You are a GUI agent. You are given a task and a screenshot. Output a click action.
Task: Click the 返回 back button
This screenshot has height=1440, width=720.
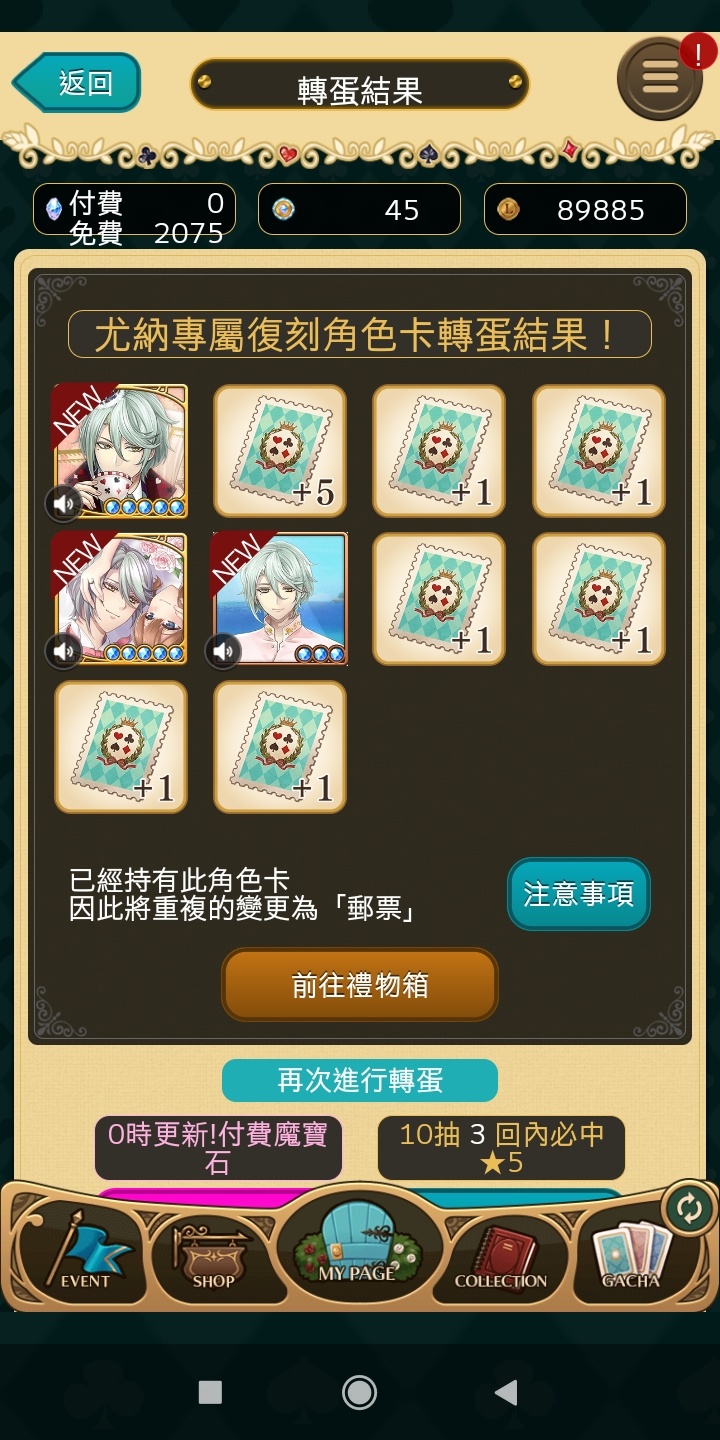[76, 82]
